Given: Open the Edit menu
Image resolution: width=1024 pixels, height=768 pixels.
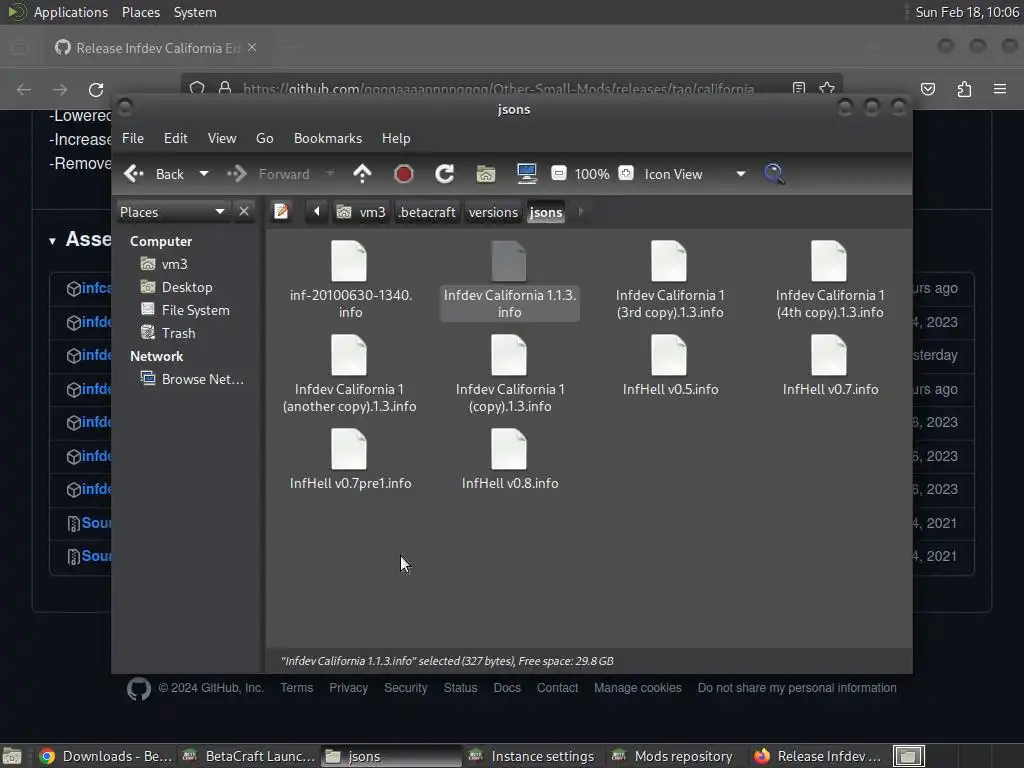Looking at the screenshot, I should [175, 138].
